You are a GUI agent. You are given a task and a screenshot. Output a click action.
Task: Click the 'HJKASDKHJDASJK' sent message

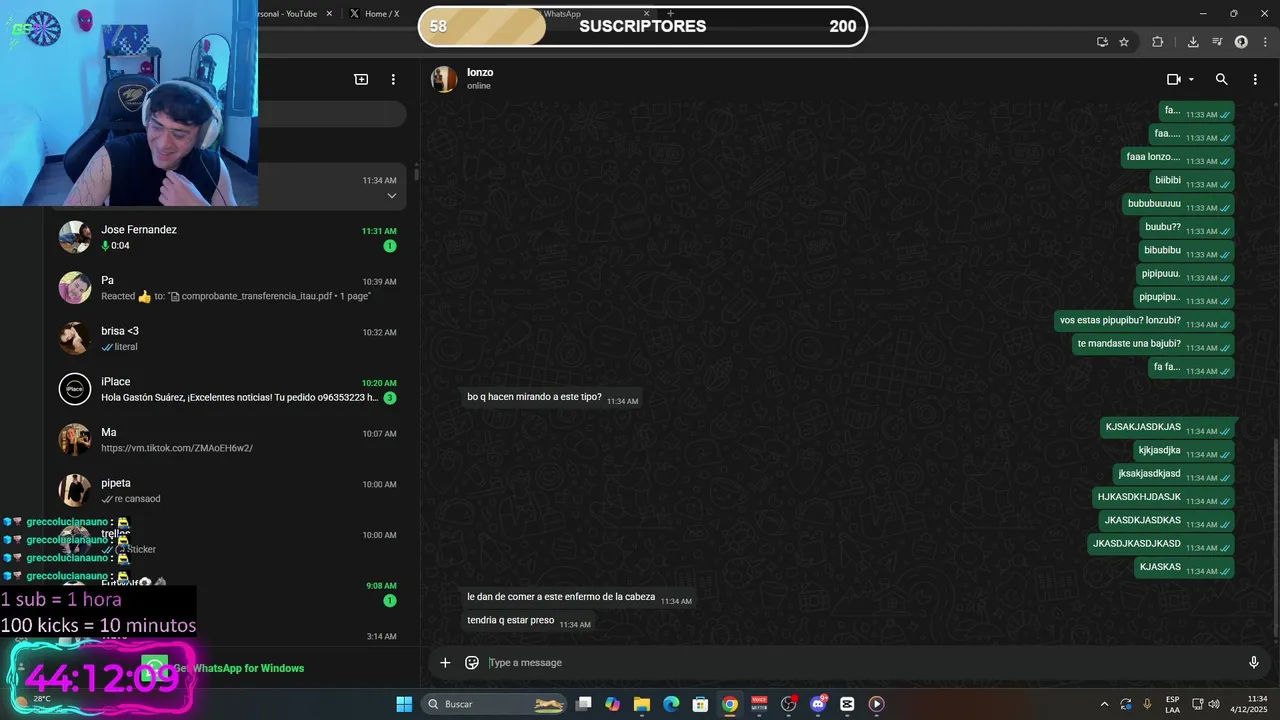click(x=1162, y=497)
